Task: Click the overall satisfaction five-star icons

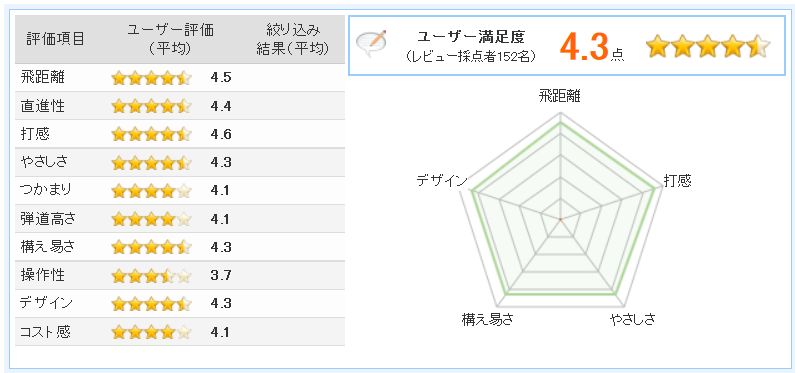Action: coord(708,47)
